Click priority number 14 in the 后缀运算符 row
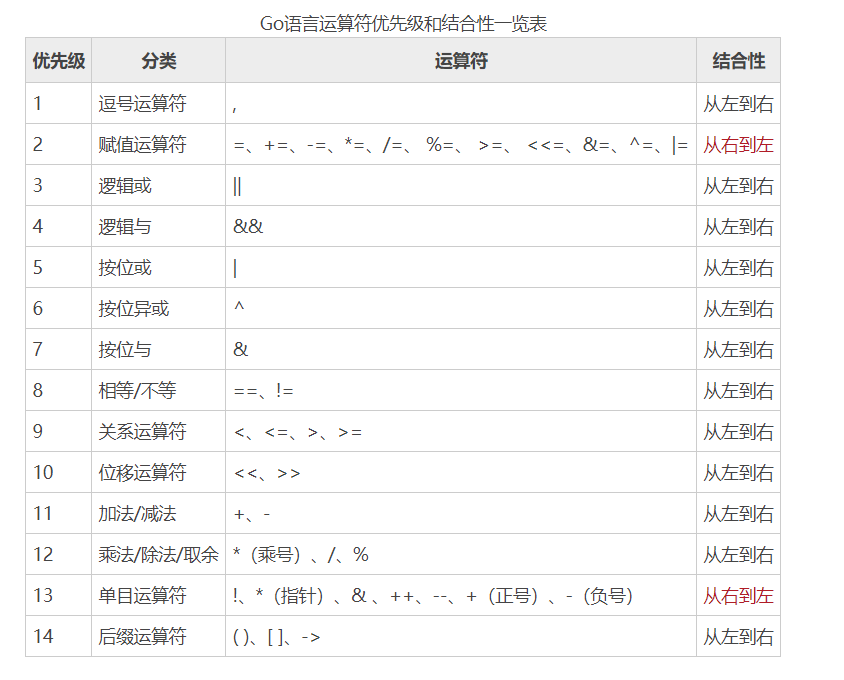Screen dimensions: 844x680 pos(43,636)
